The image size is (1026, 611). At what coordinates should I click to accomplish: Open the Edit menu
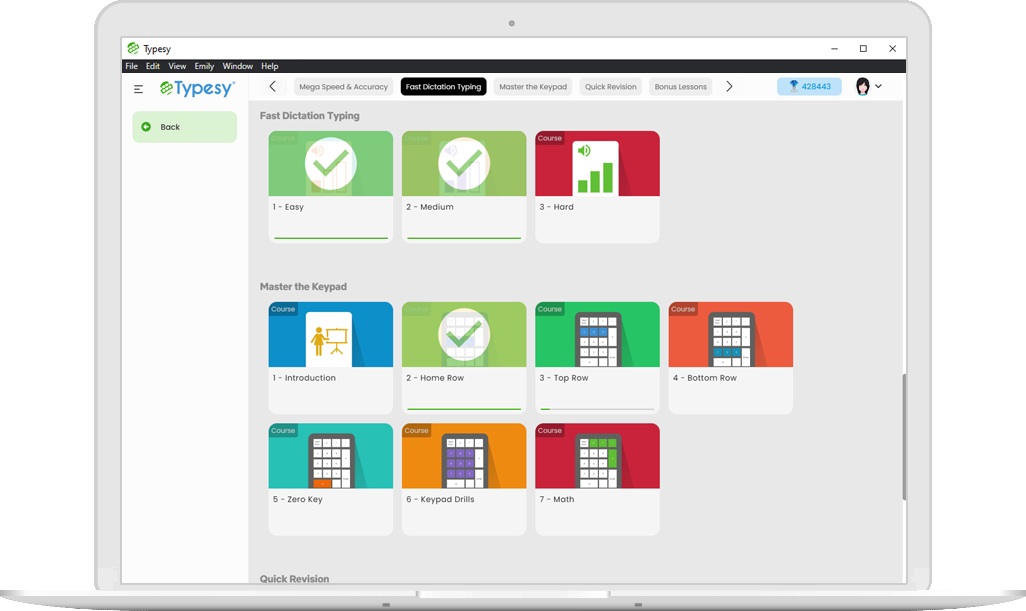[x=153, y=66]
